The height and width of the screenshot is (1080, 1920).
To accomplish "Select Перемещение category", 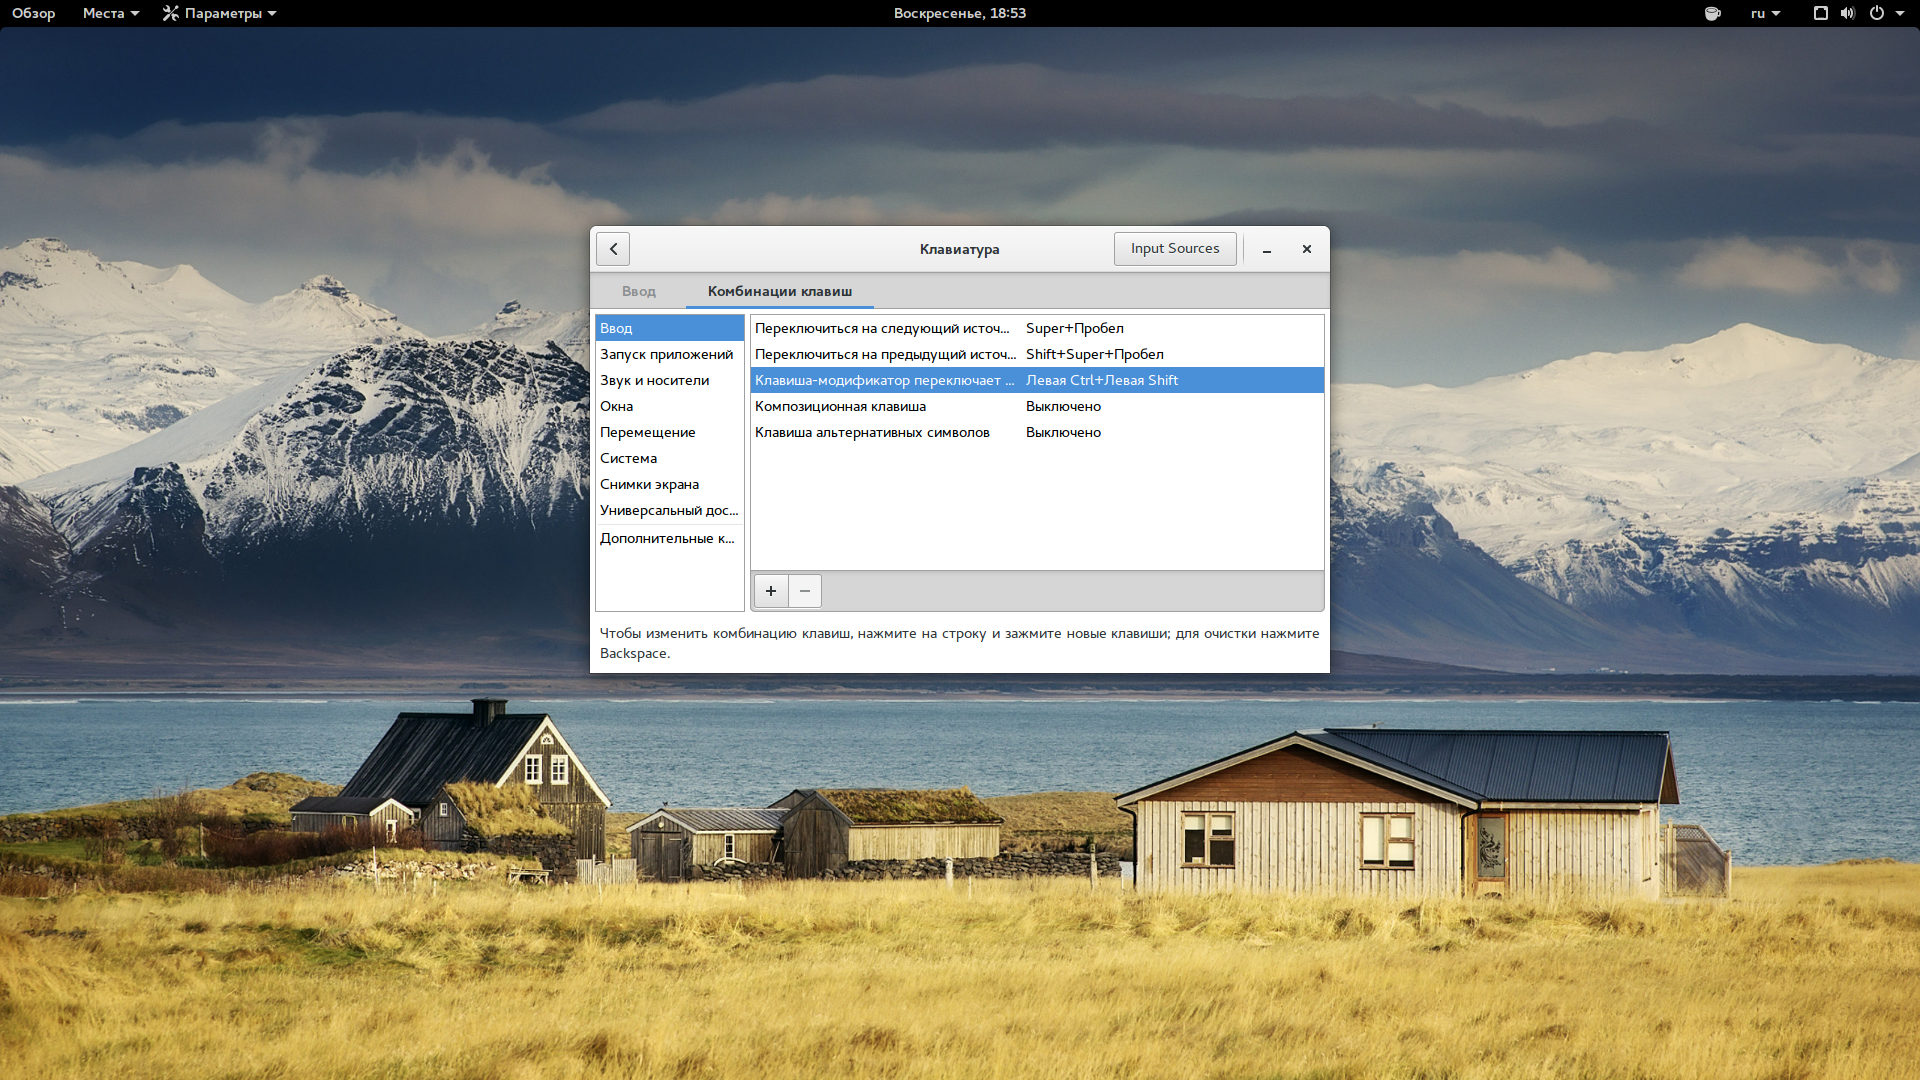I will click(670, 432).
